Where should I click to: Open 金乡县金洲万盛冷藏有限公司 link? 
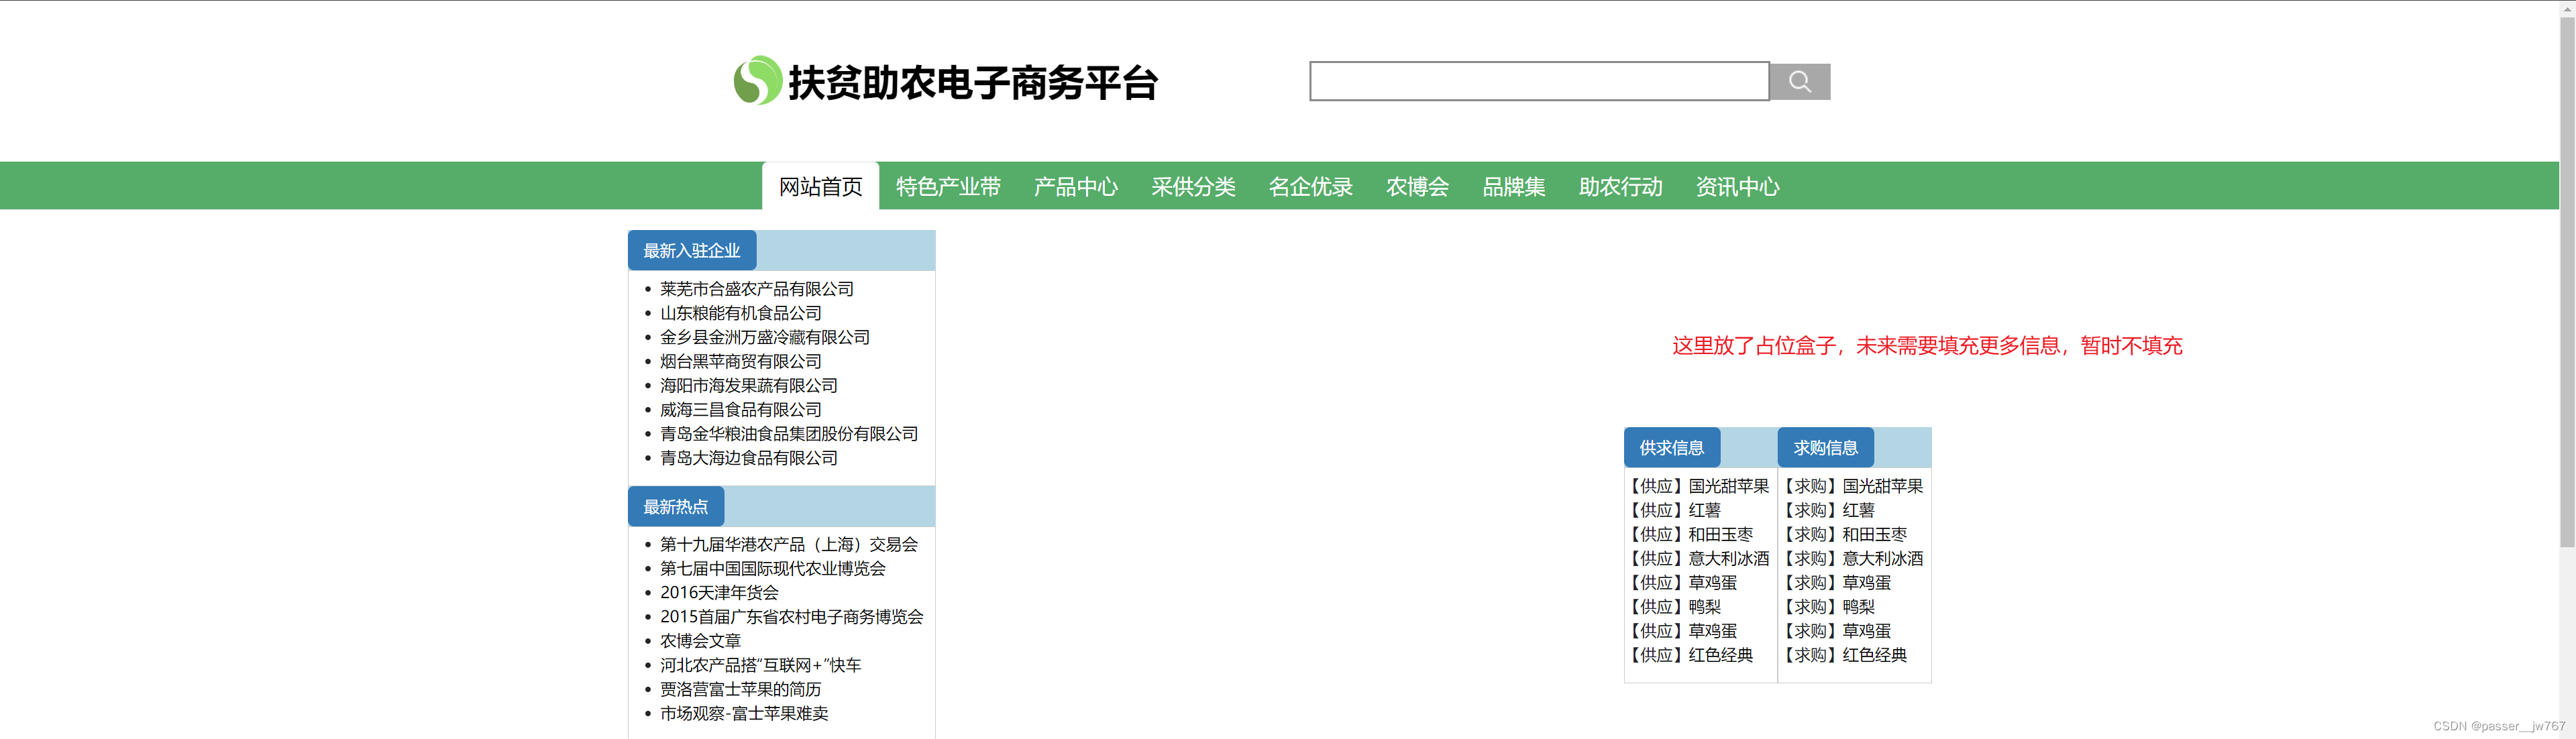[x=765, y=337]
